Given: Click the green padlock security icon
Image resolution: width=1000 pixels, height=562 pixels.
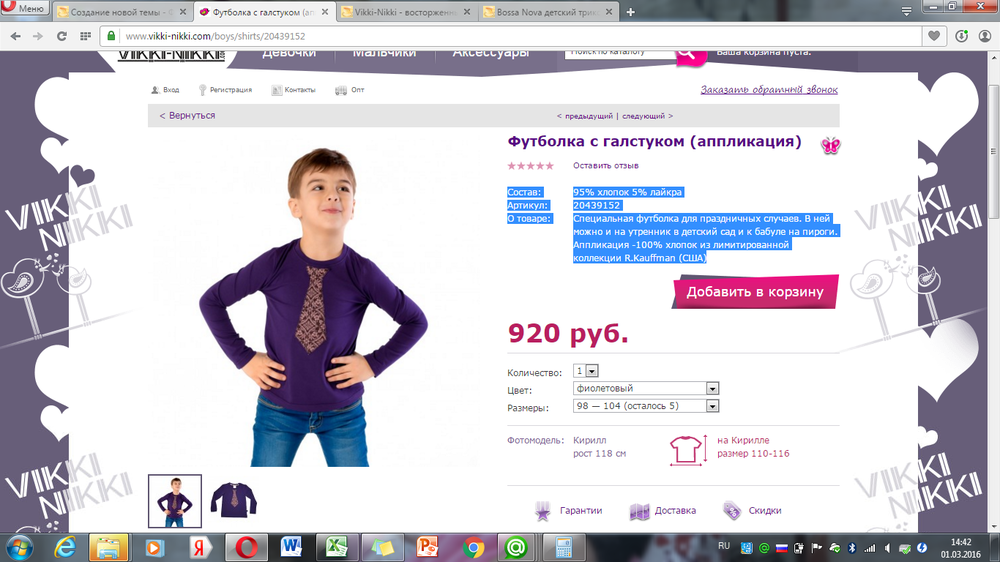Looking at the screenshot, I should (x=111, y=36).
